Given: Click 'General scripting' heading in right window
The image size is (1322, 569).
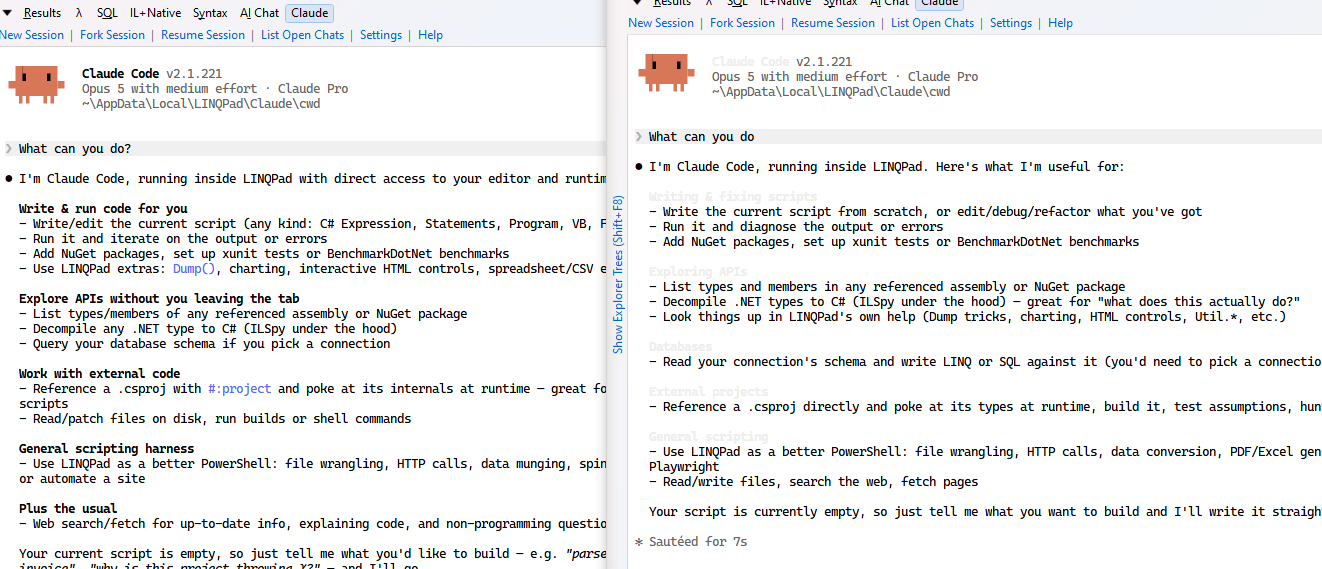Looking at the screenshot, I should point(709,437).
